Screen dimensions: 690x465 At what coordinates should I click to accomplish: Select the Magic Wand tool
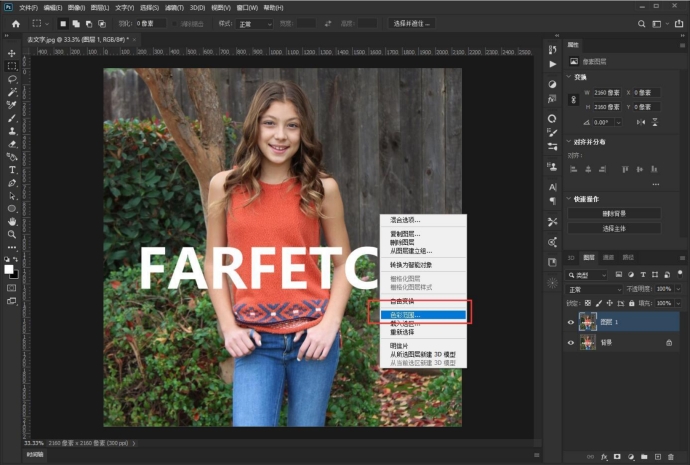12,92
